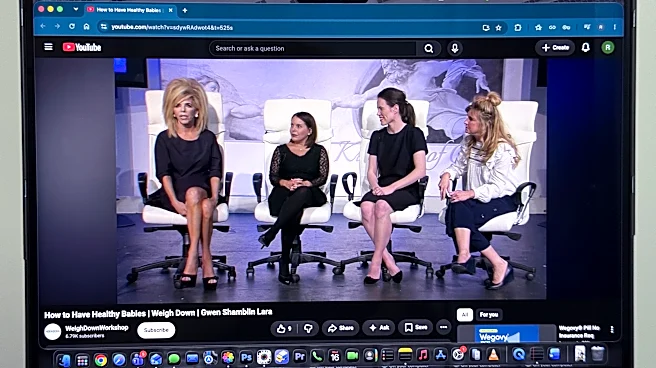Open options for the Wegovy recommended video
This screenshot has width=656, height=368.
pos(612,330)
